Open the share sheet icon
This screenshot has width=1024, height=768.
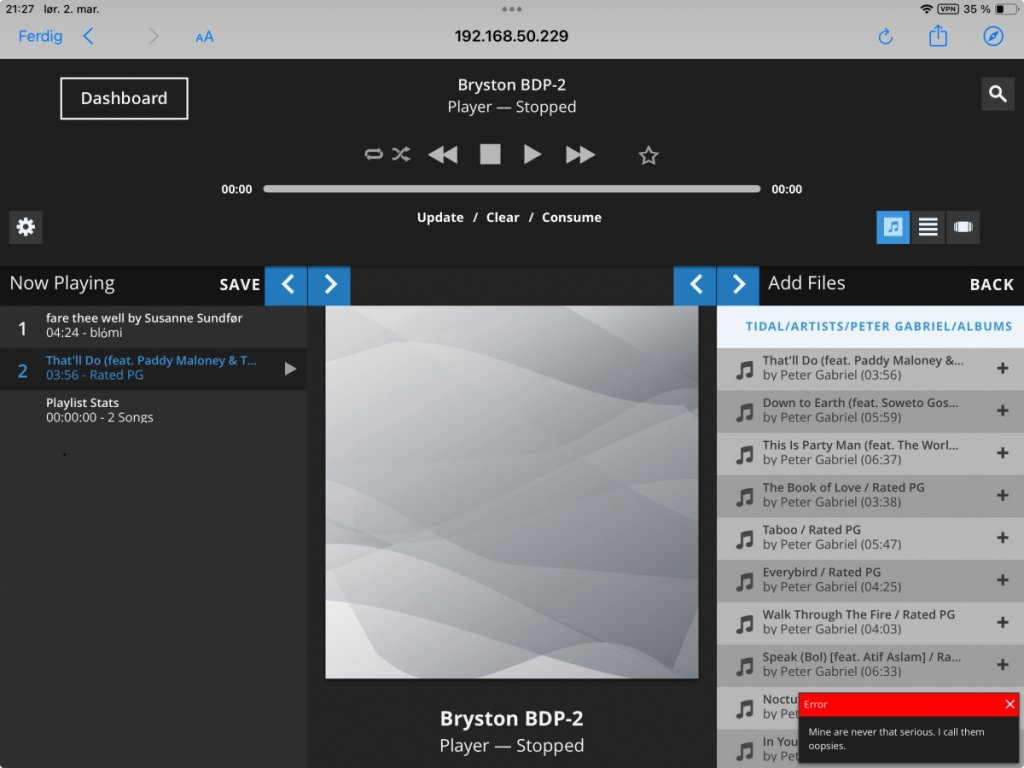tap(938, 35)
